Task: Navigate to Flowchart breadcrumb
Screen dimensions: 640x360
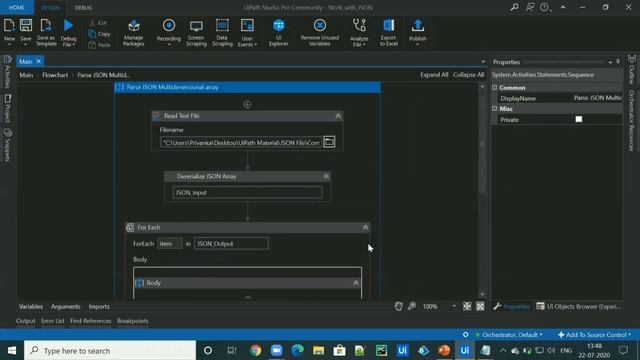Action: tap(55, 75)
